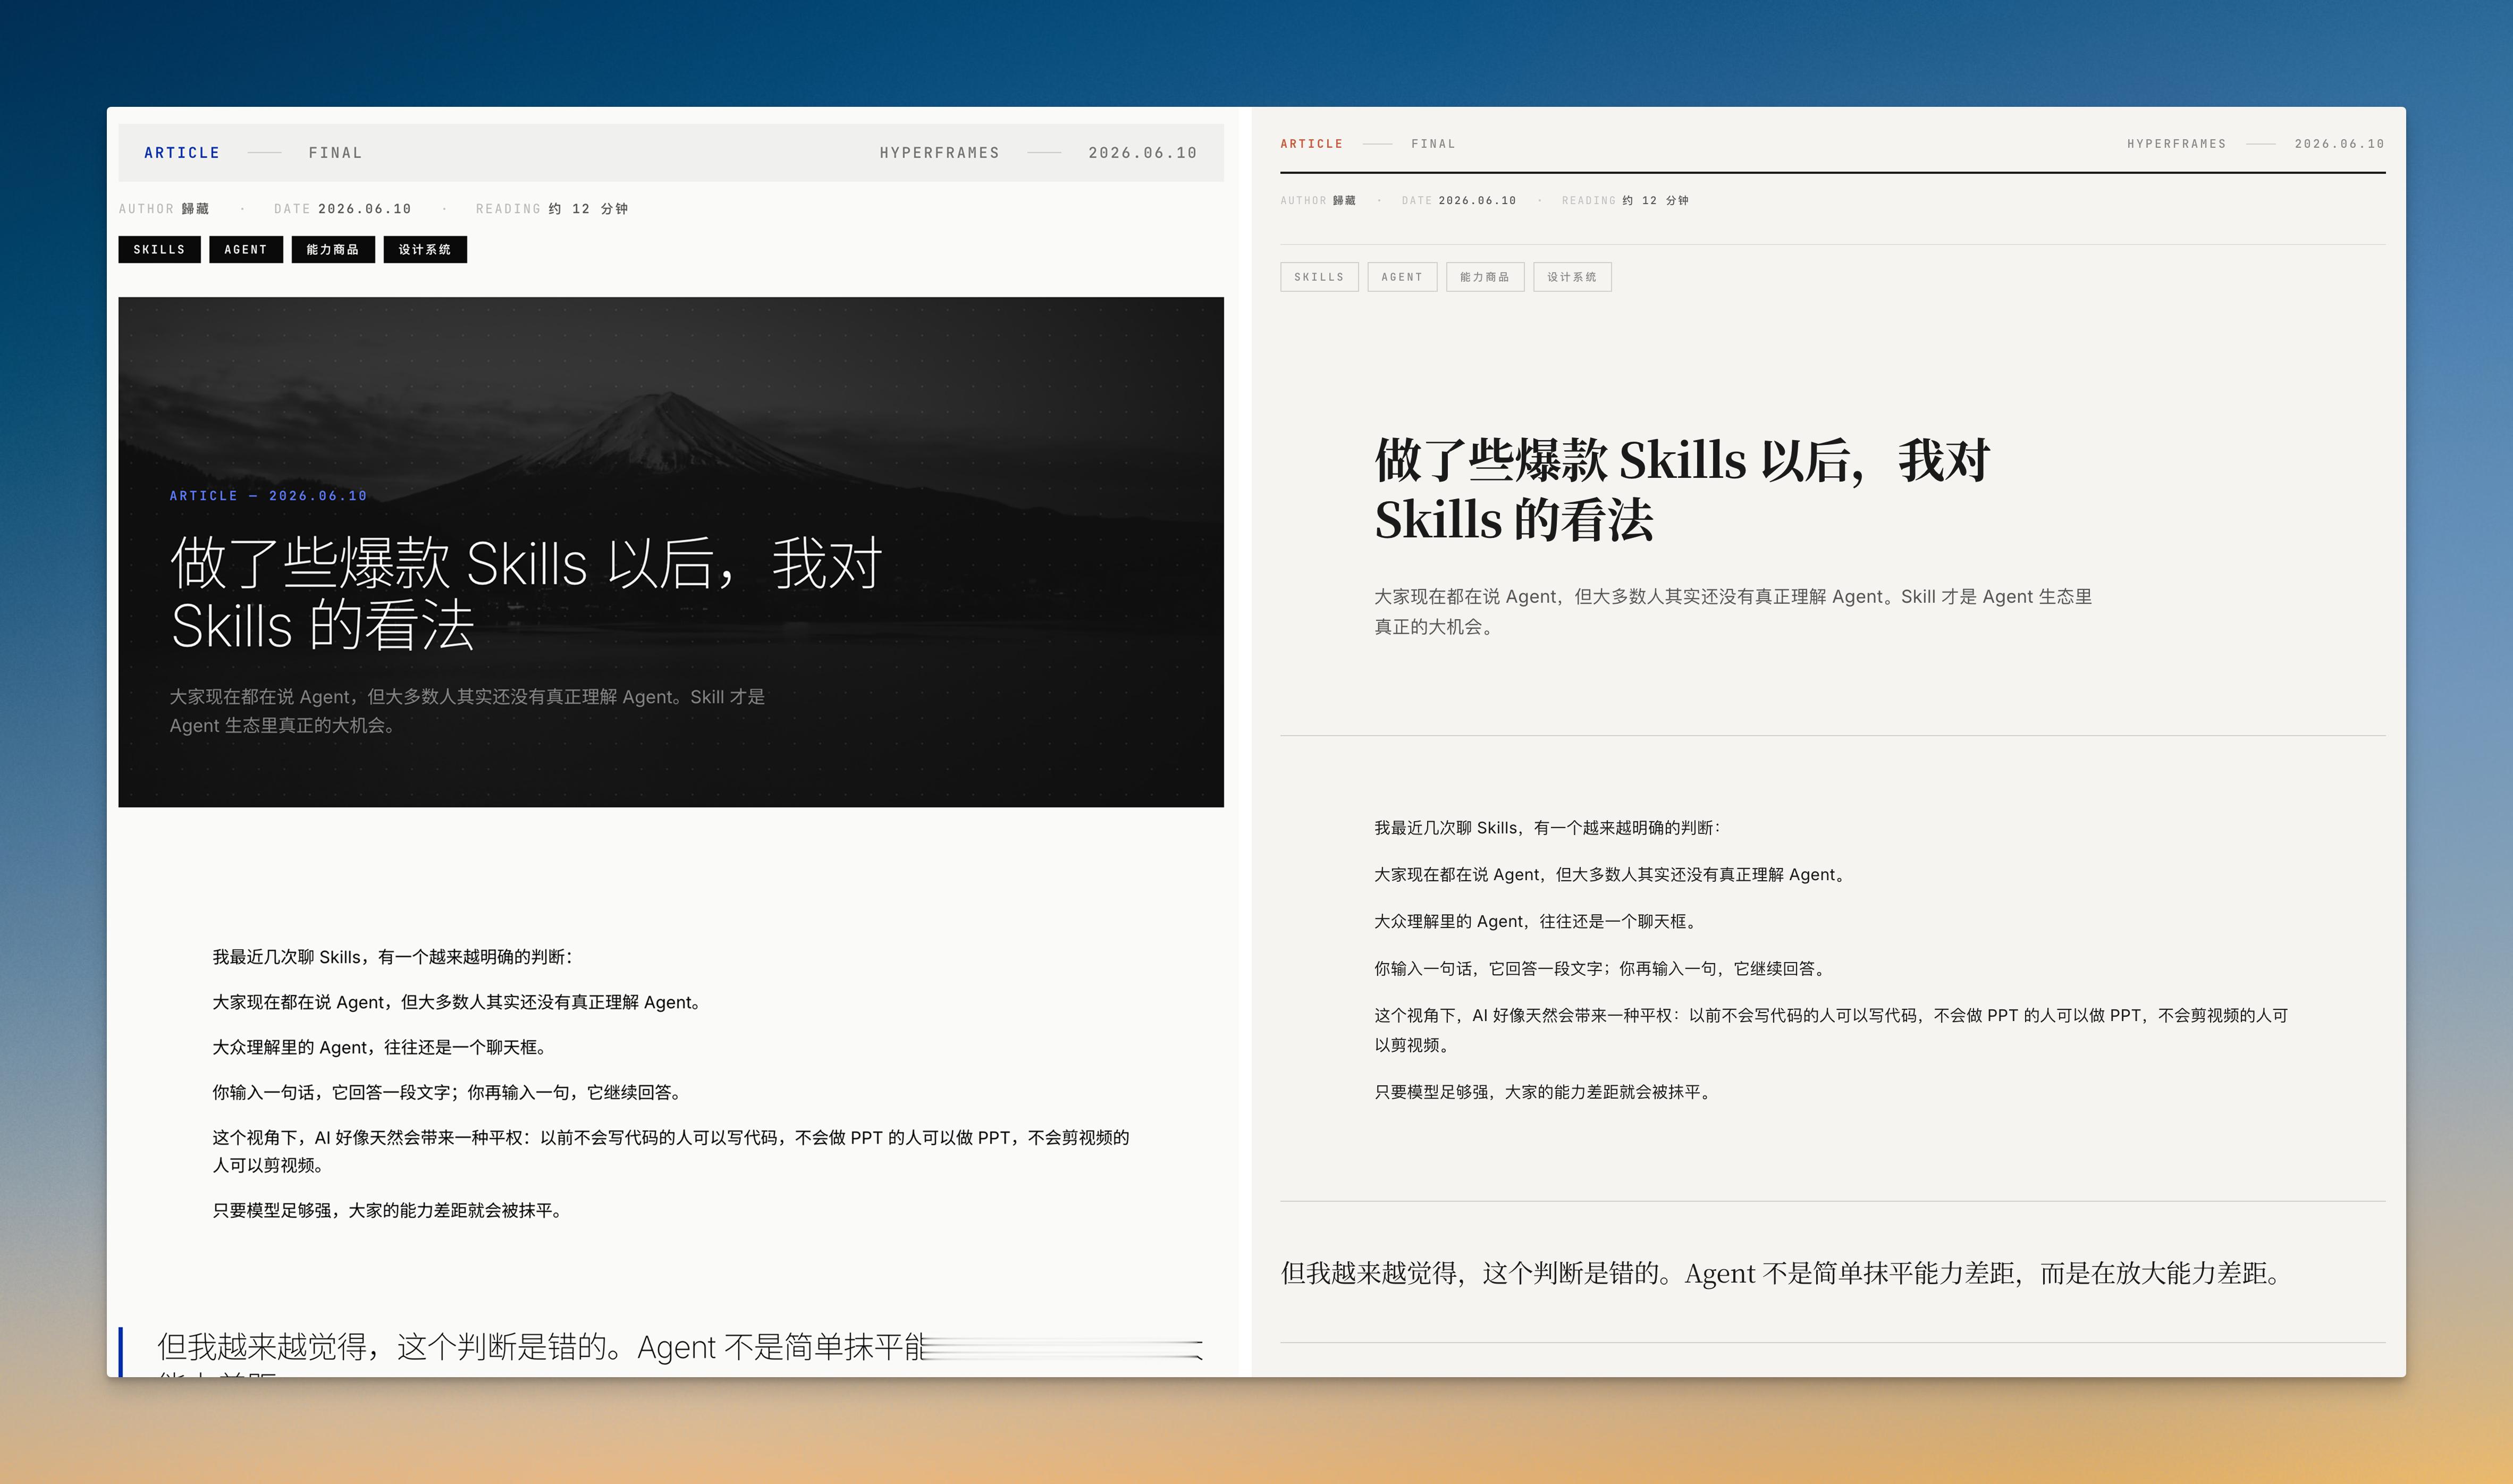Click the blue ARTICLE — 2026.06.10 hero caption
Viewport: 2513px width, 1484px height.
(268, 496)
